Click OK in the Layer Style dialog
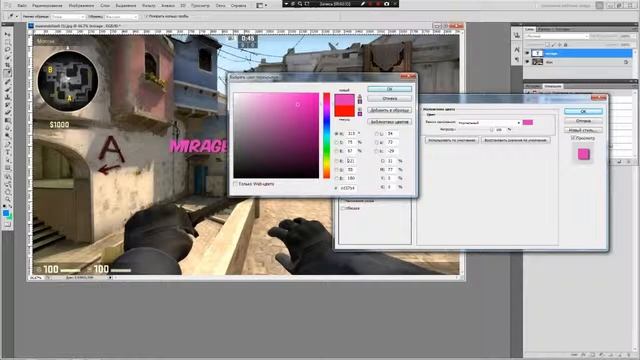 coord(583,111)
